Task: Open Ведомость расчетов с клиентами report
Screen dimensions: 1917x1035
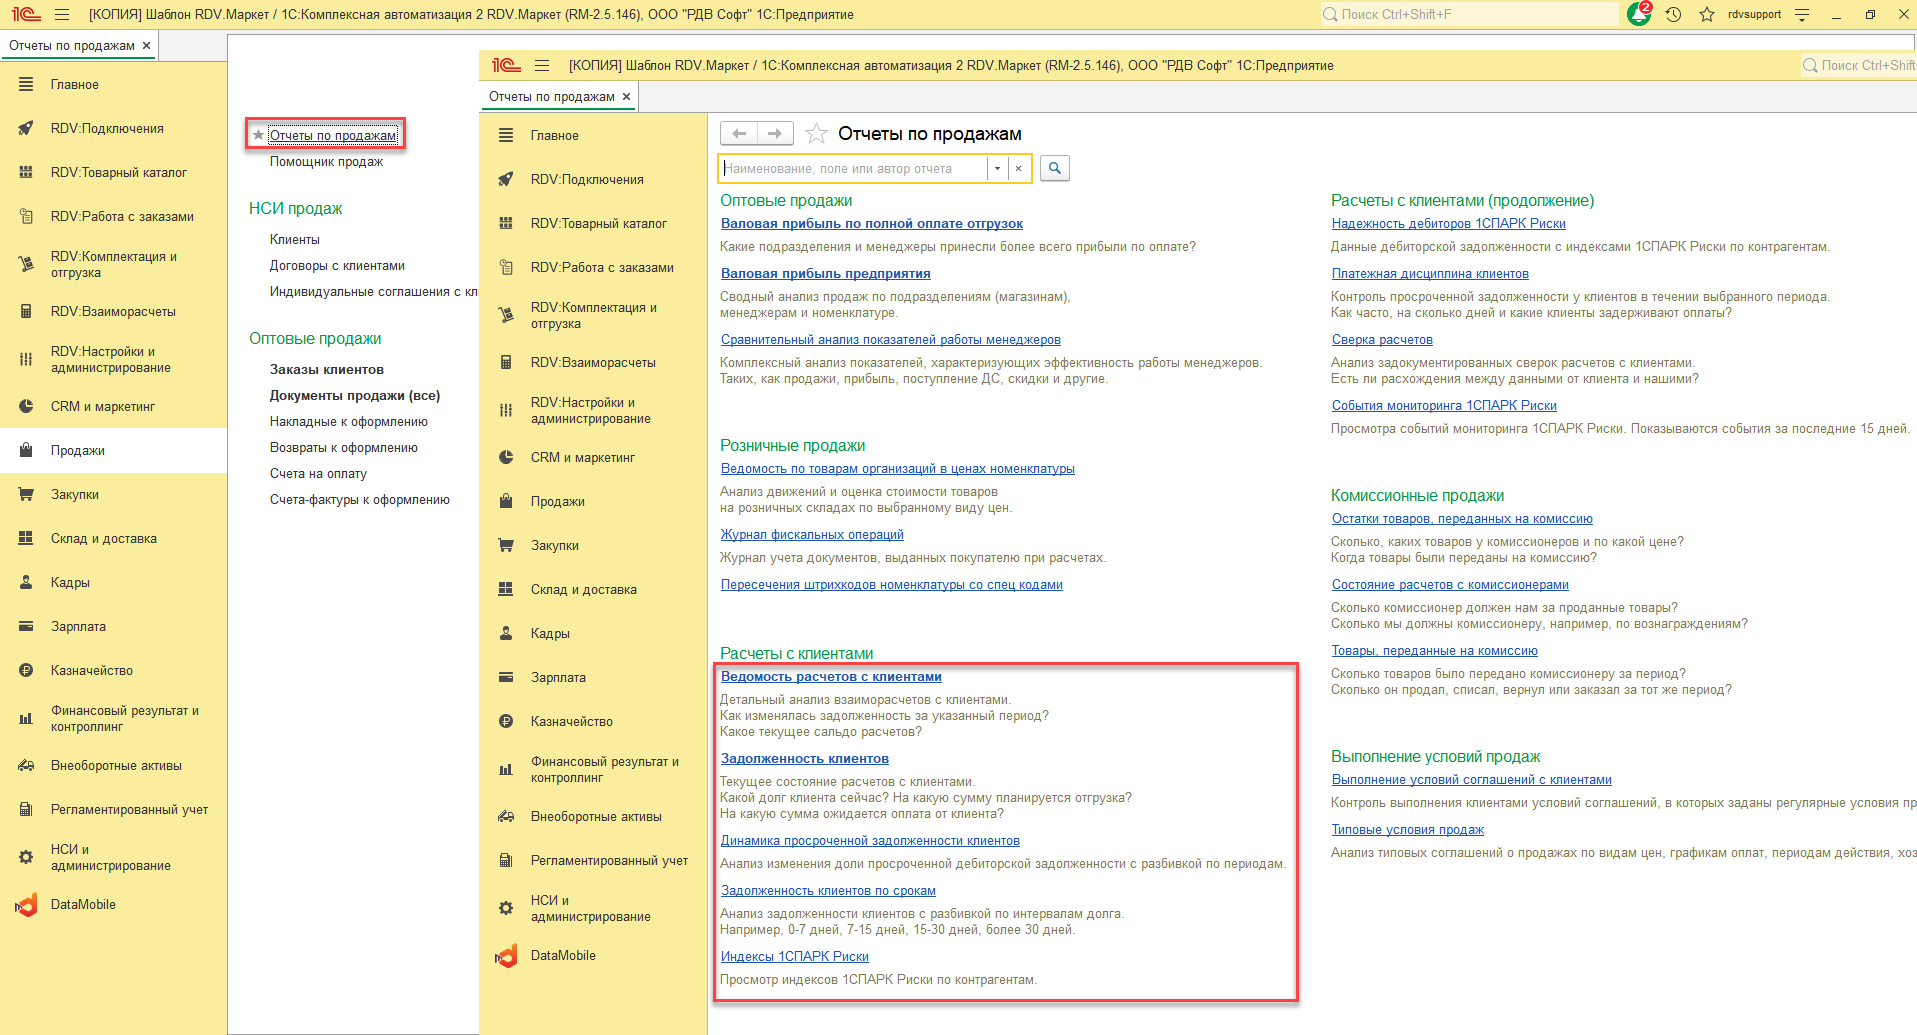Action: [831, 677]
